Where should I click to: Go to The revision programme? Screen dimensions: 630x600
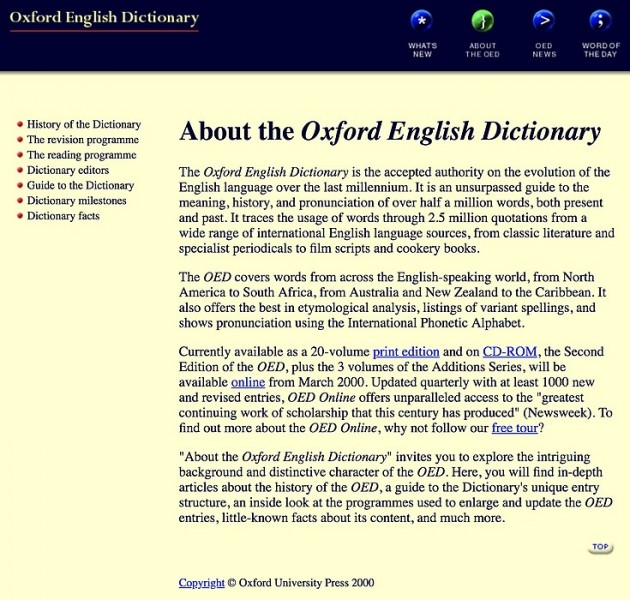pos(82,140)
